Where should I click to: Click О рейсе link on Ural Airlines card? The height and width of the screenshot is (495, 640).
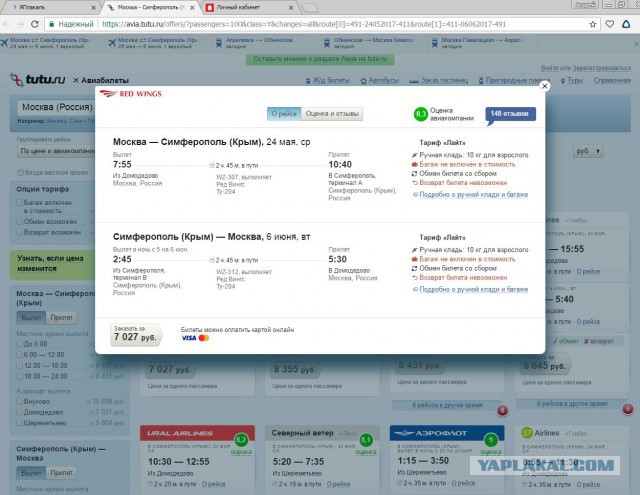213,484
